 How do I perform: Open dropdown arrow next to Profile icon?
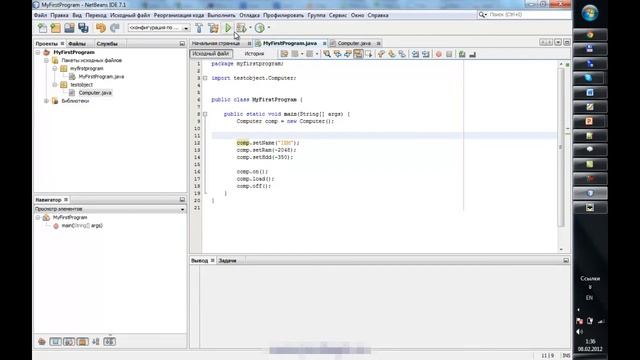click(x=269, y=28)
